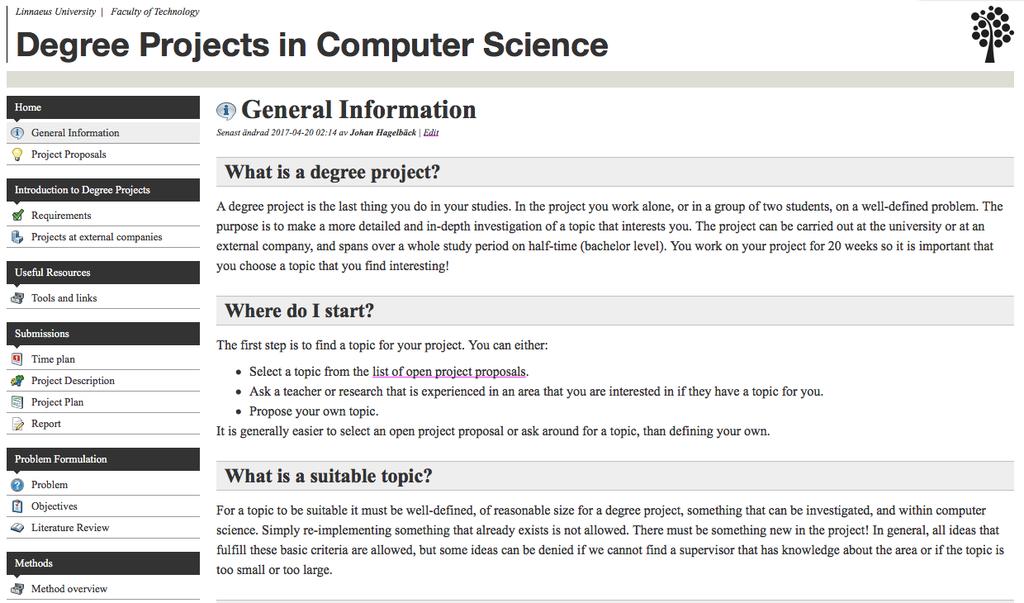Click the icon beside Projects at external companies
Screen dimensions: 1024x603
18,237
